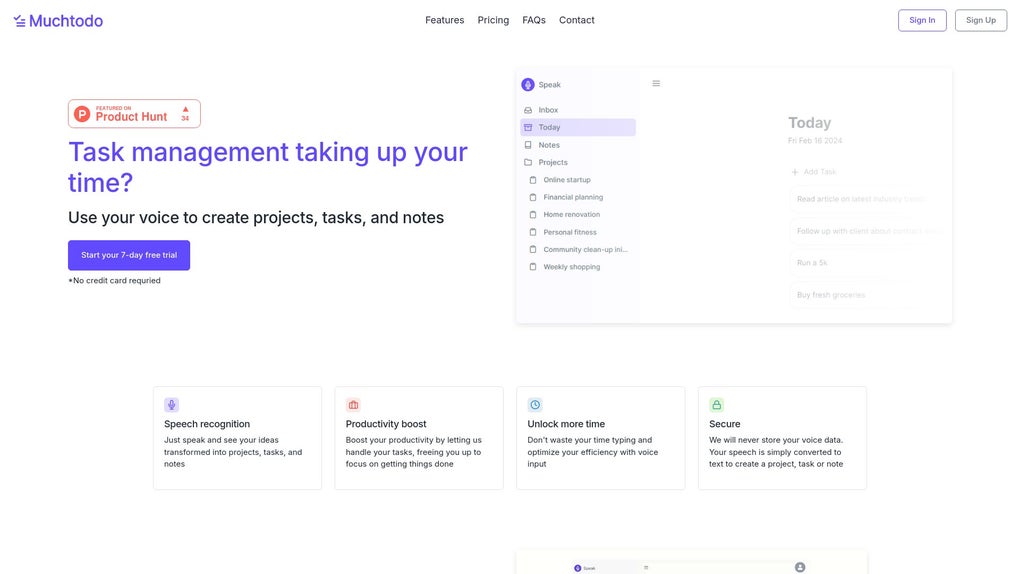Click the Speak microphone icon
This screenshot has width=1020, height=574.
point(528,85)
